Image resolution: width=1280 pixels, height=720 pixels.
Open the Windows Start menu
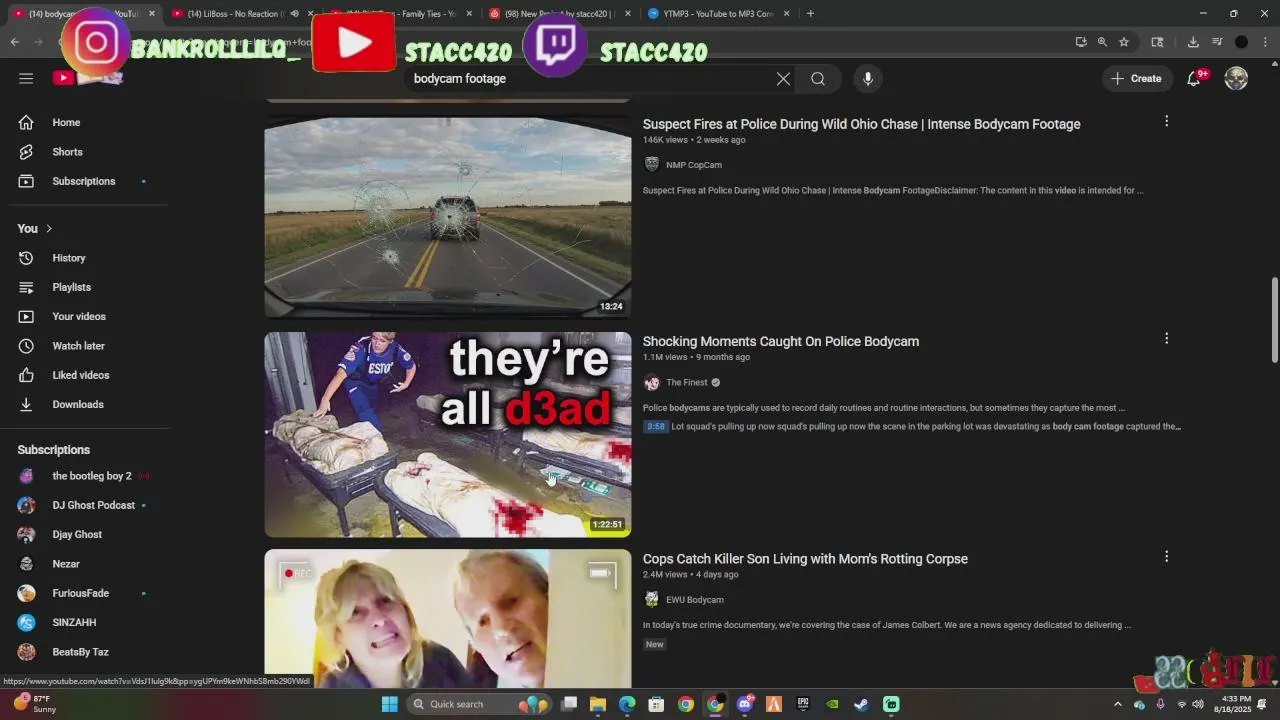coord(389,704)
